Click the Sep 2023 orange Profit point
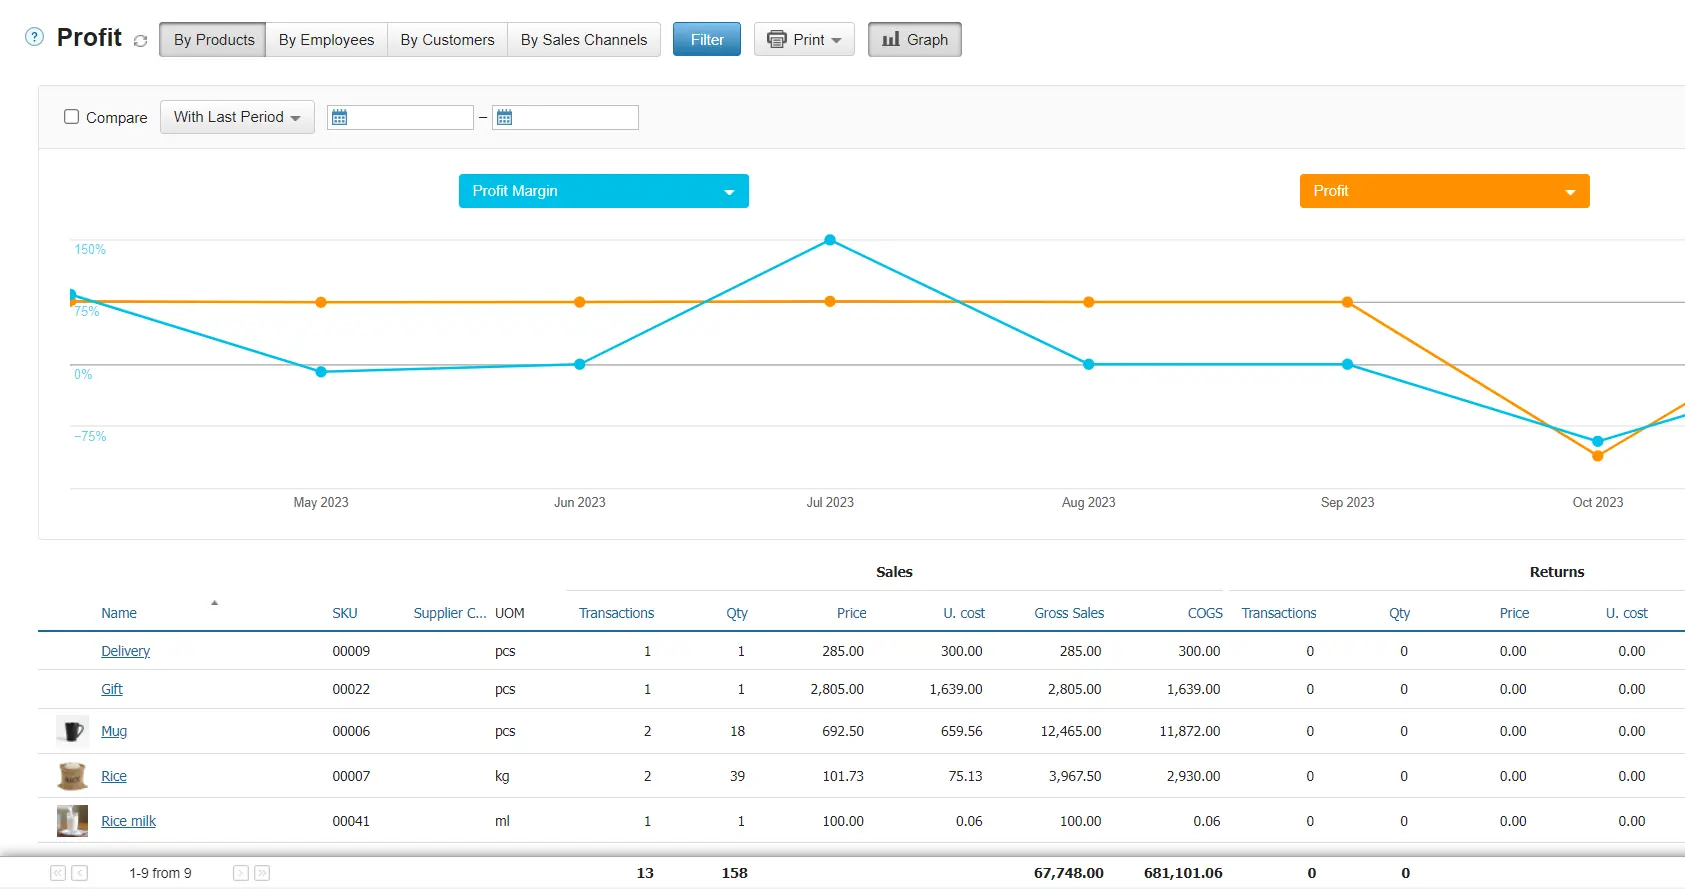Viewport: 1685px width, 889px height. (1348, 302)
